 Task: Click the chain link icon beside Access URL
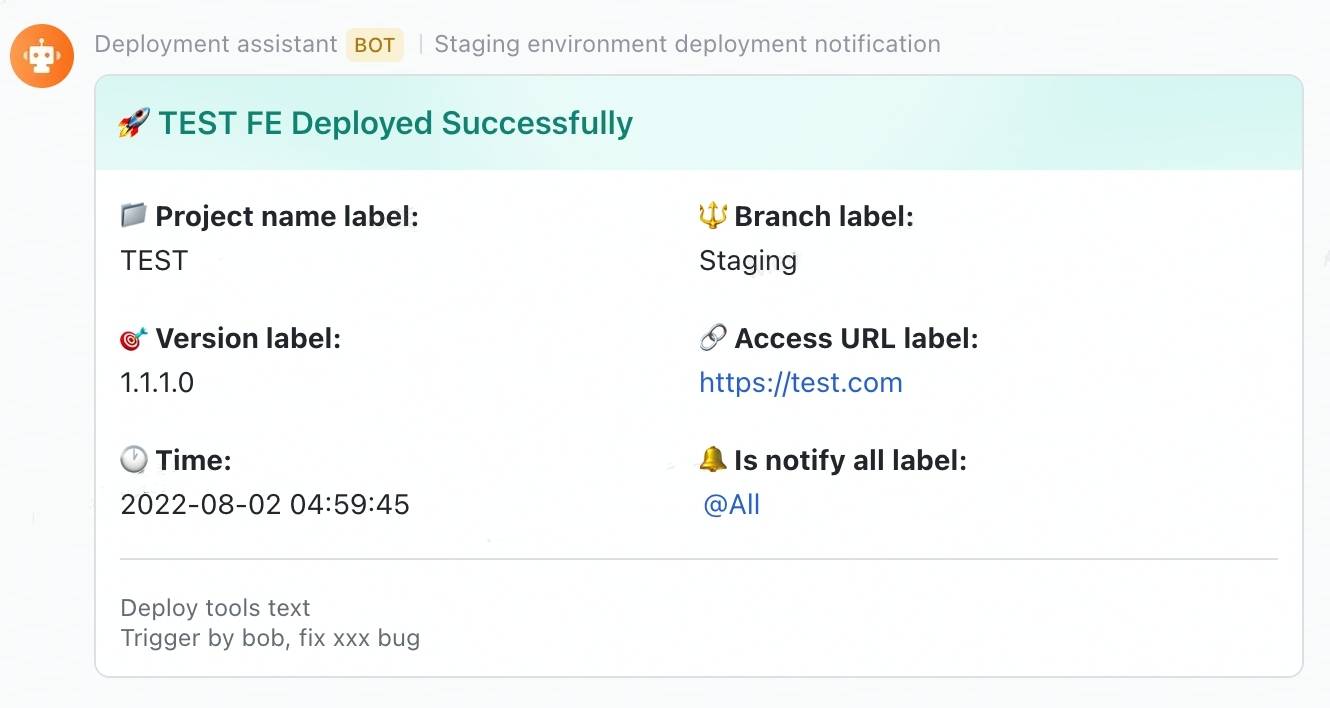712,339
